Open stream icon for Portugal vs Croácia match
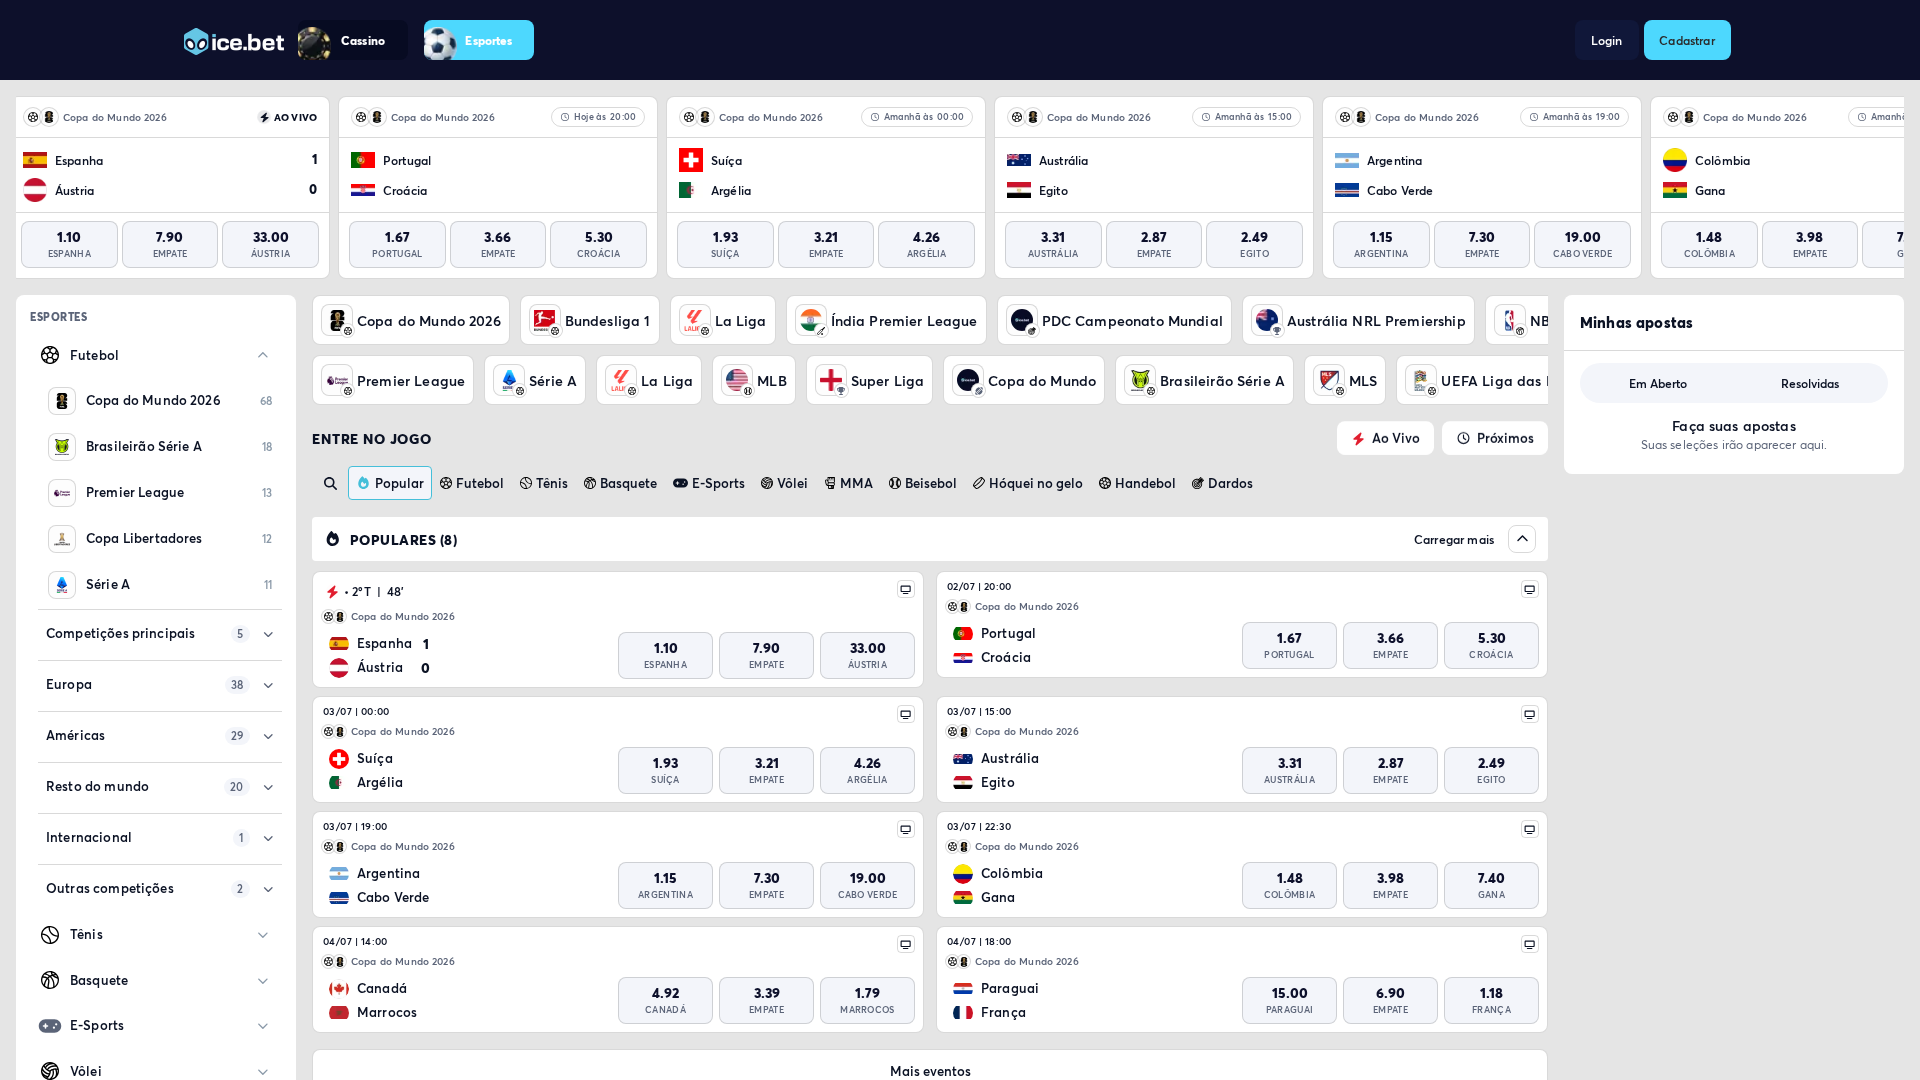 click(x=1530, y=590)
